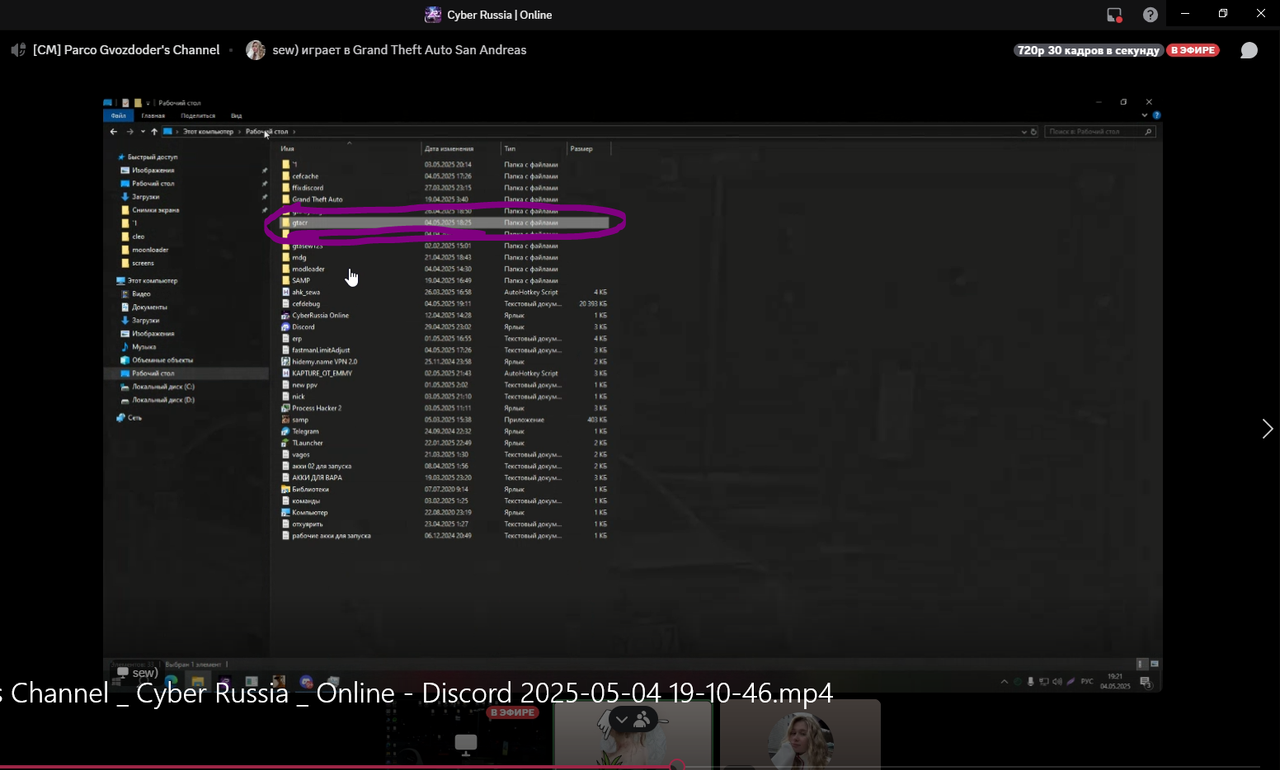The image size is (1280, 770).
Task: Select the cefcache folder icon
Action: (x=286, y=176)
